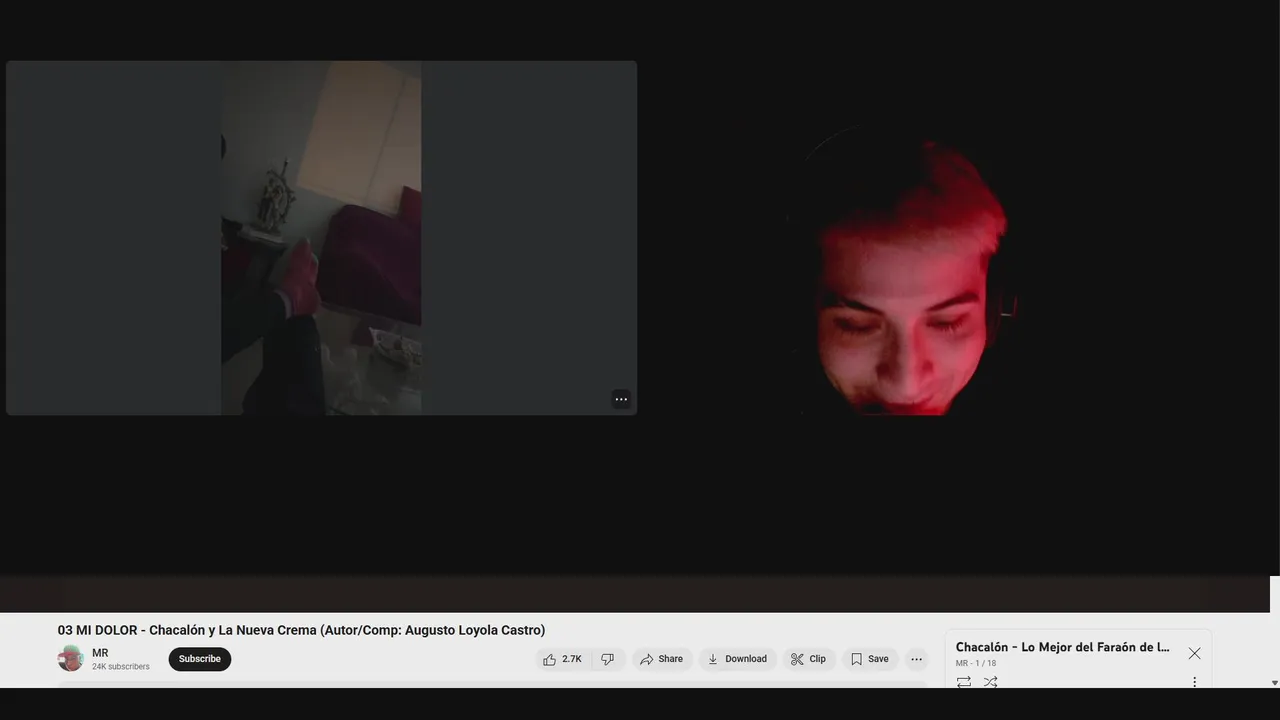
Task: Like the video with 2.7K likes
Action: 561,659
